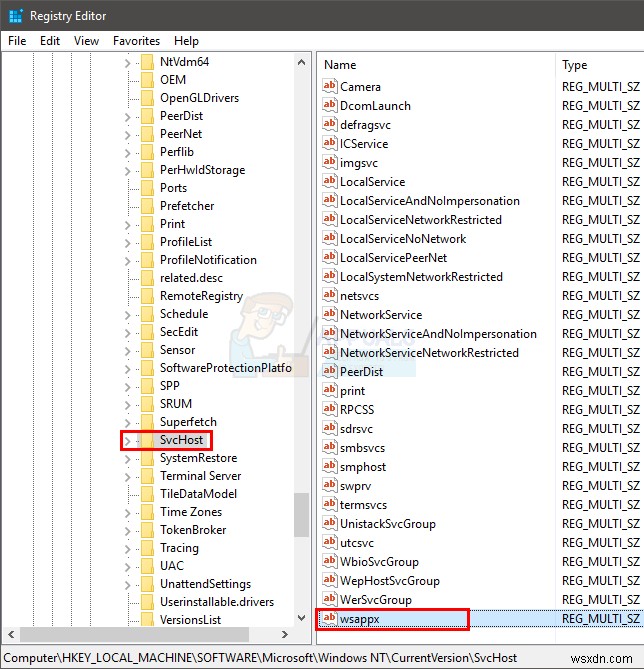Click the folder icon of VersionsList key
Image resolution: width=644 pixels, height=669 pixels.
tap(148, 619)
